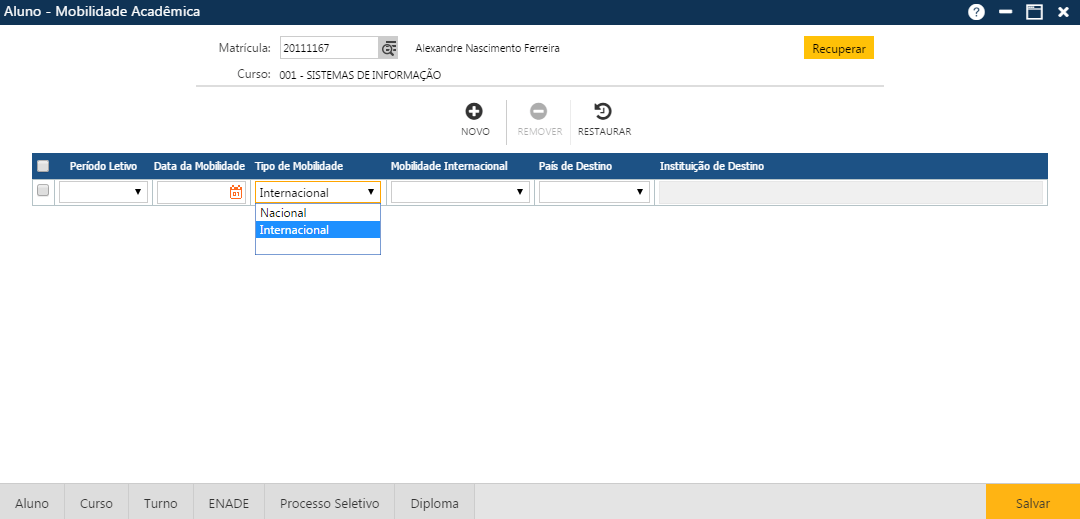Close the Mobilidade Acadêmica window

pos(1063,12)
